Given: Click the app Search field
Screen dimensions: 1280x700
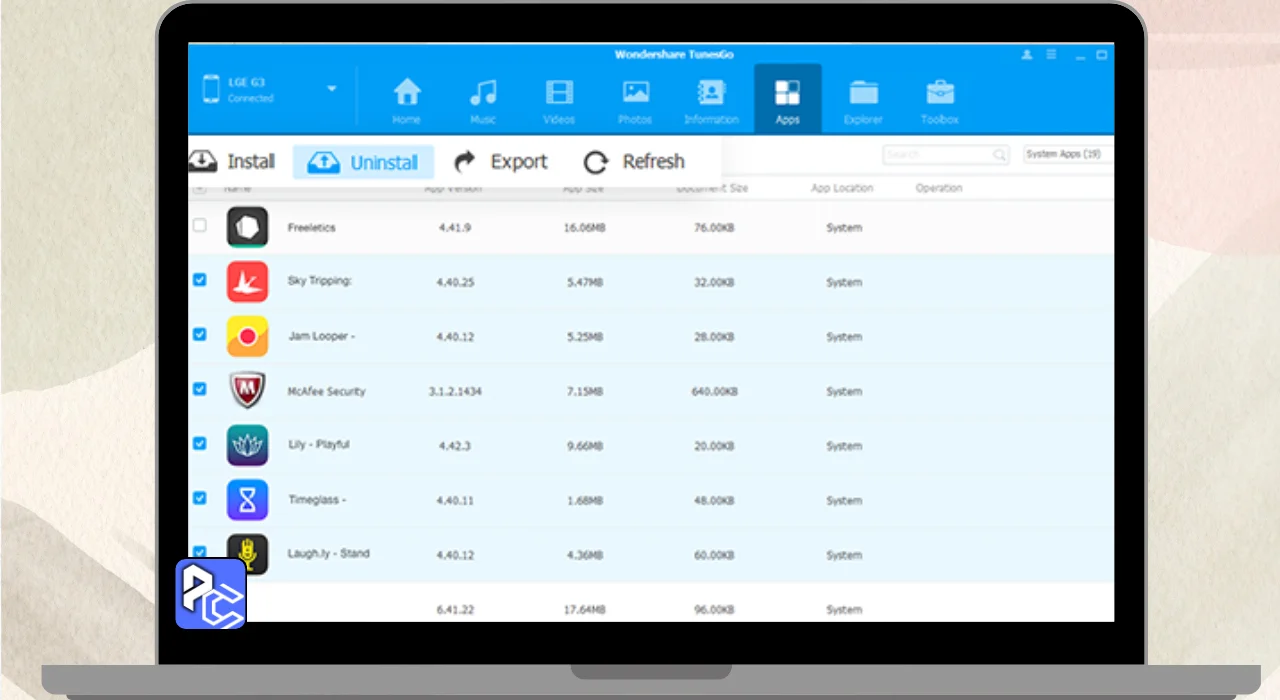Looking at the screenshot, I should pos(938,155).
